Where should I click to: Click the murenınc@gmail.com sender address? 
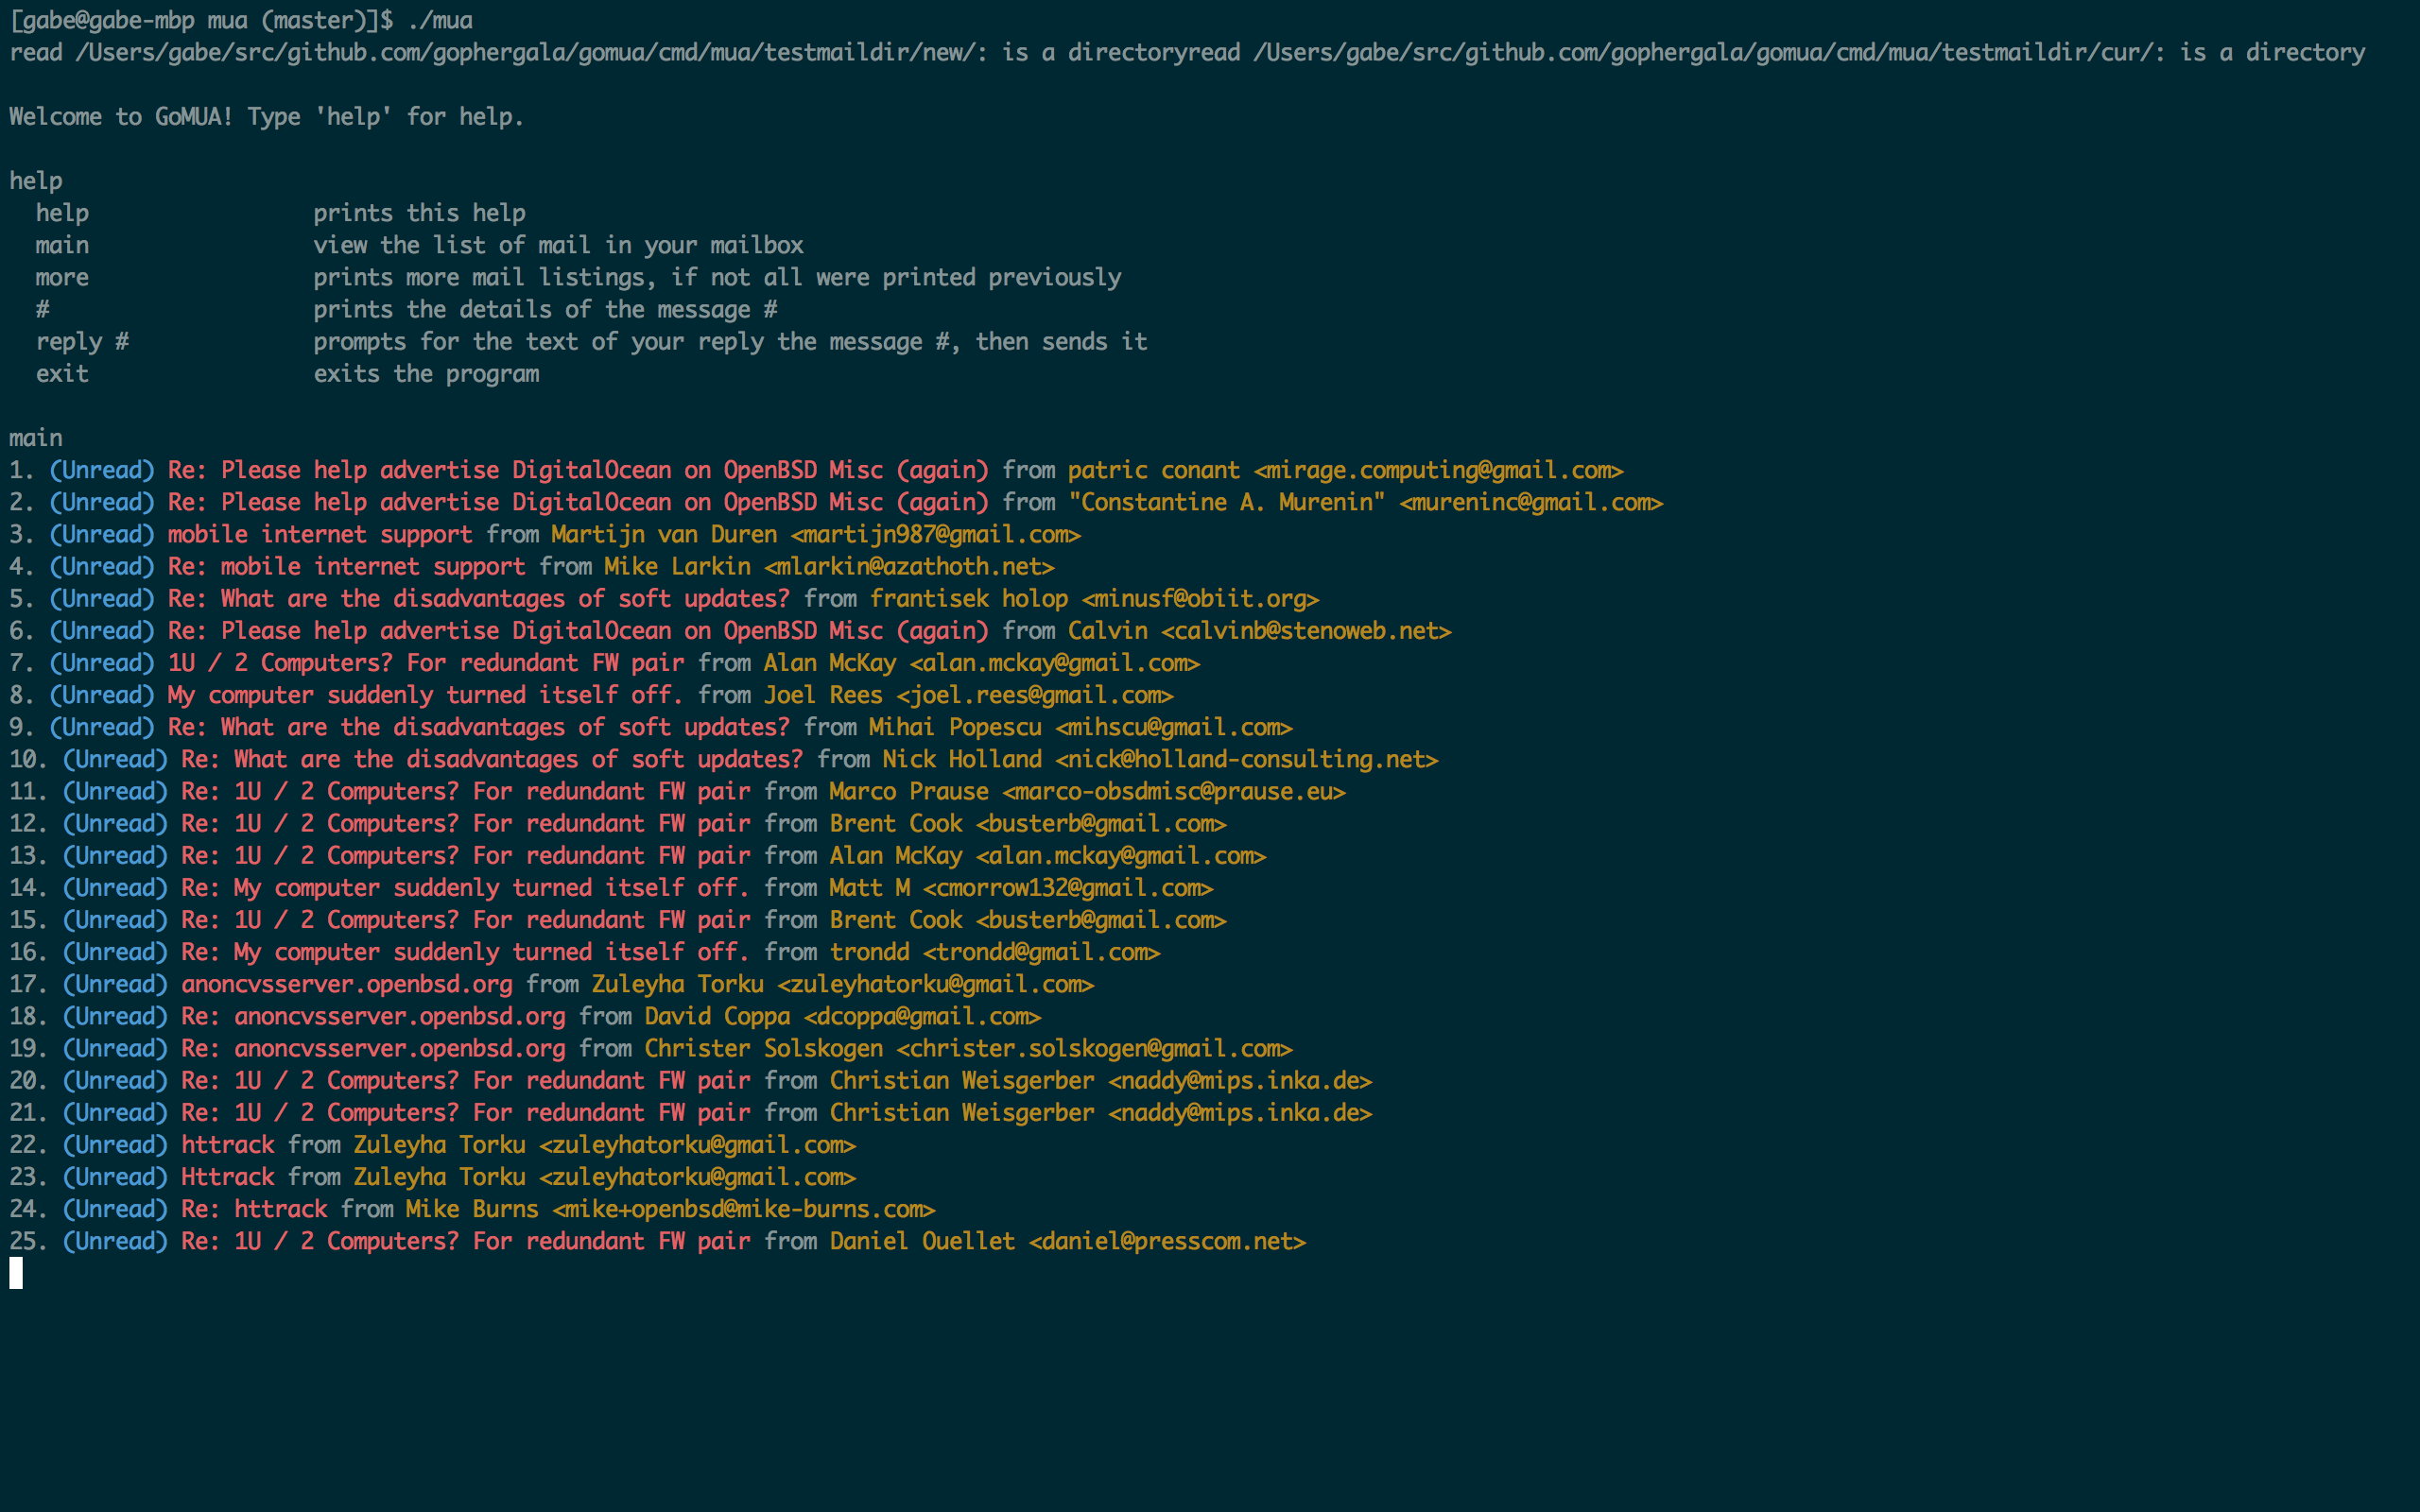tap(1530, 502)
